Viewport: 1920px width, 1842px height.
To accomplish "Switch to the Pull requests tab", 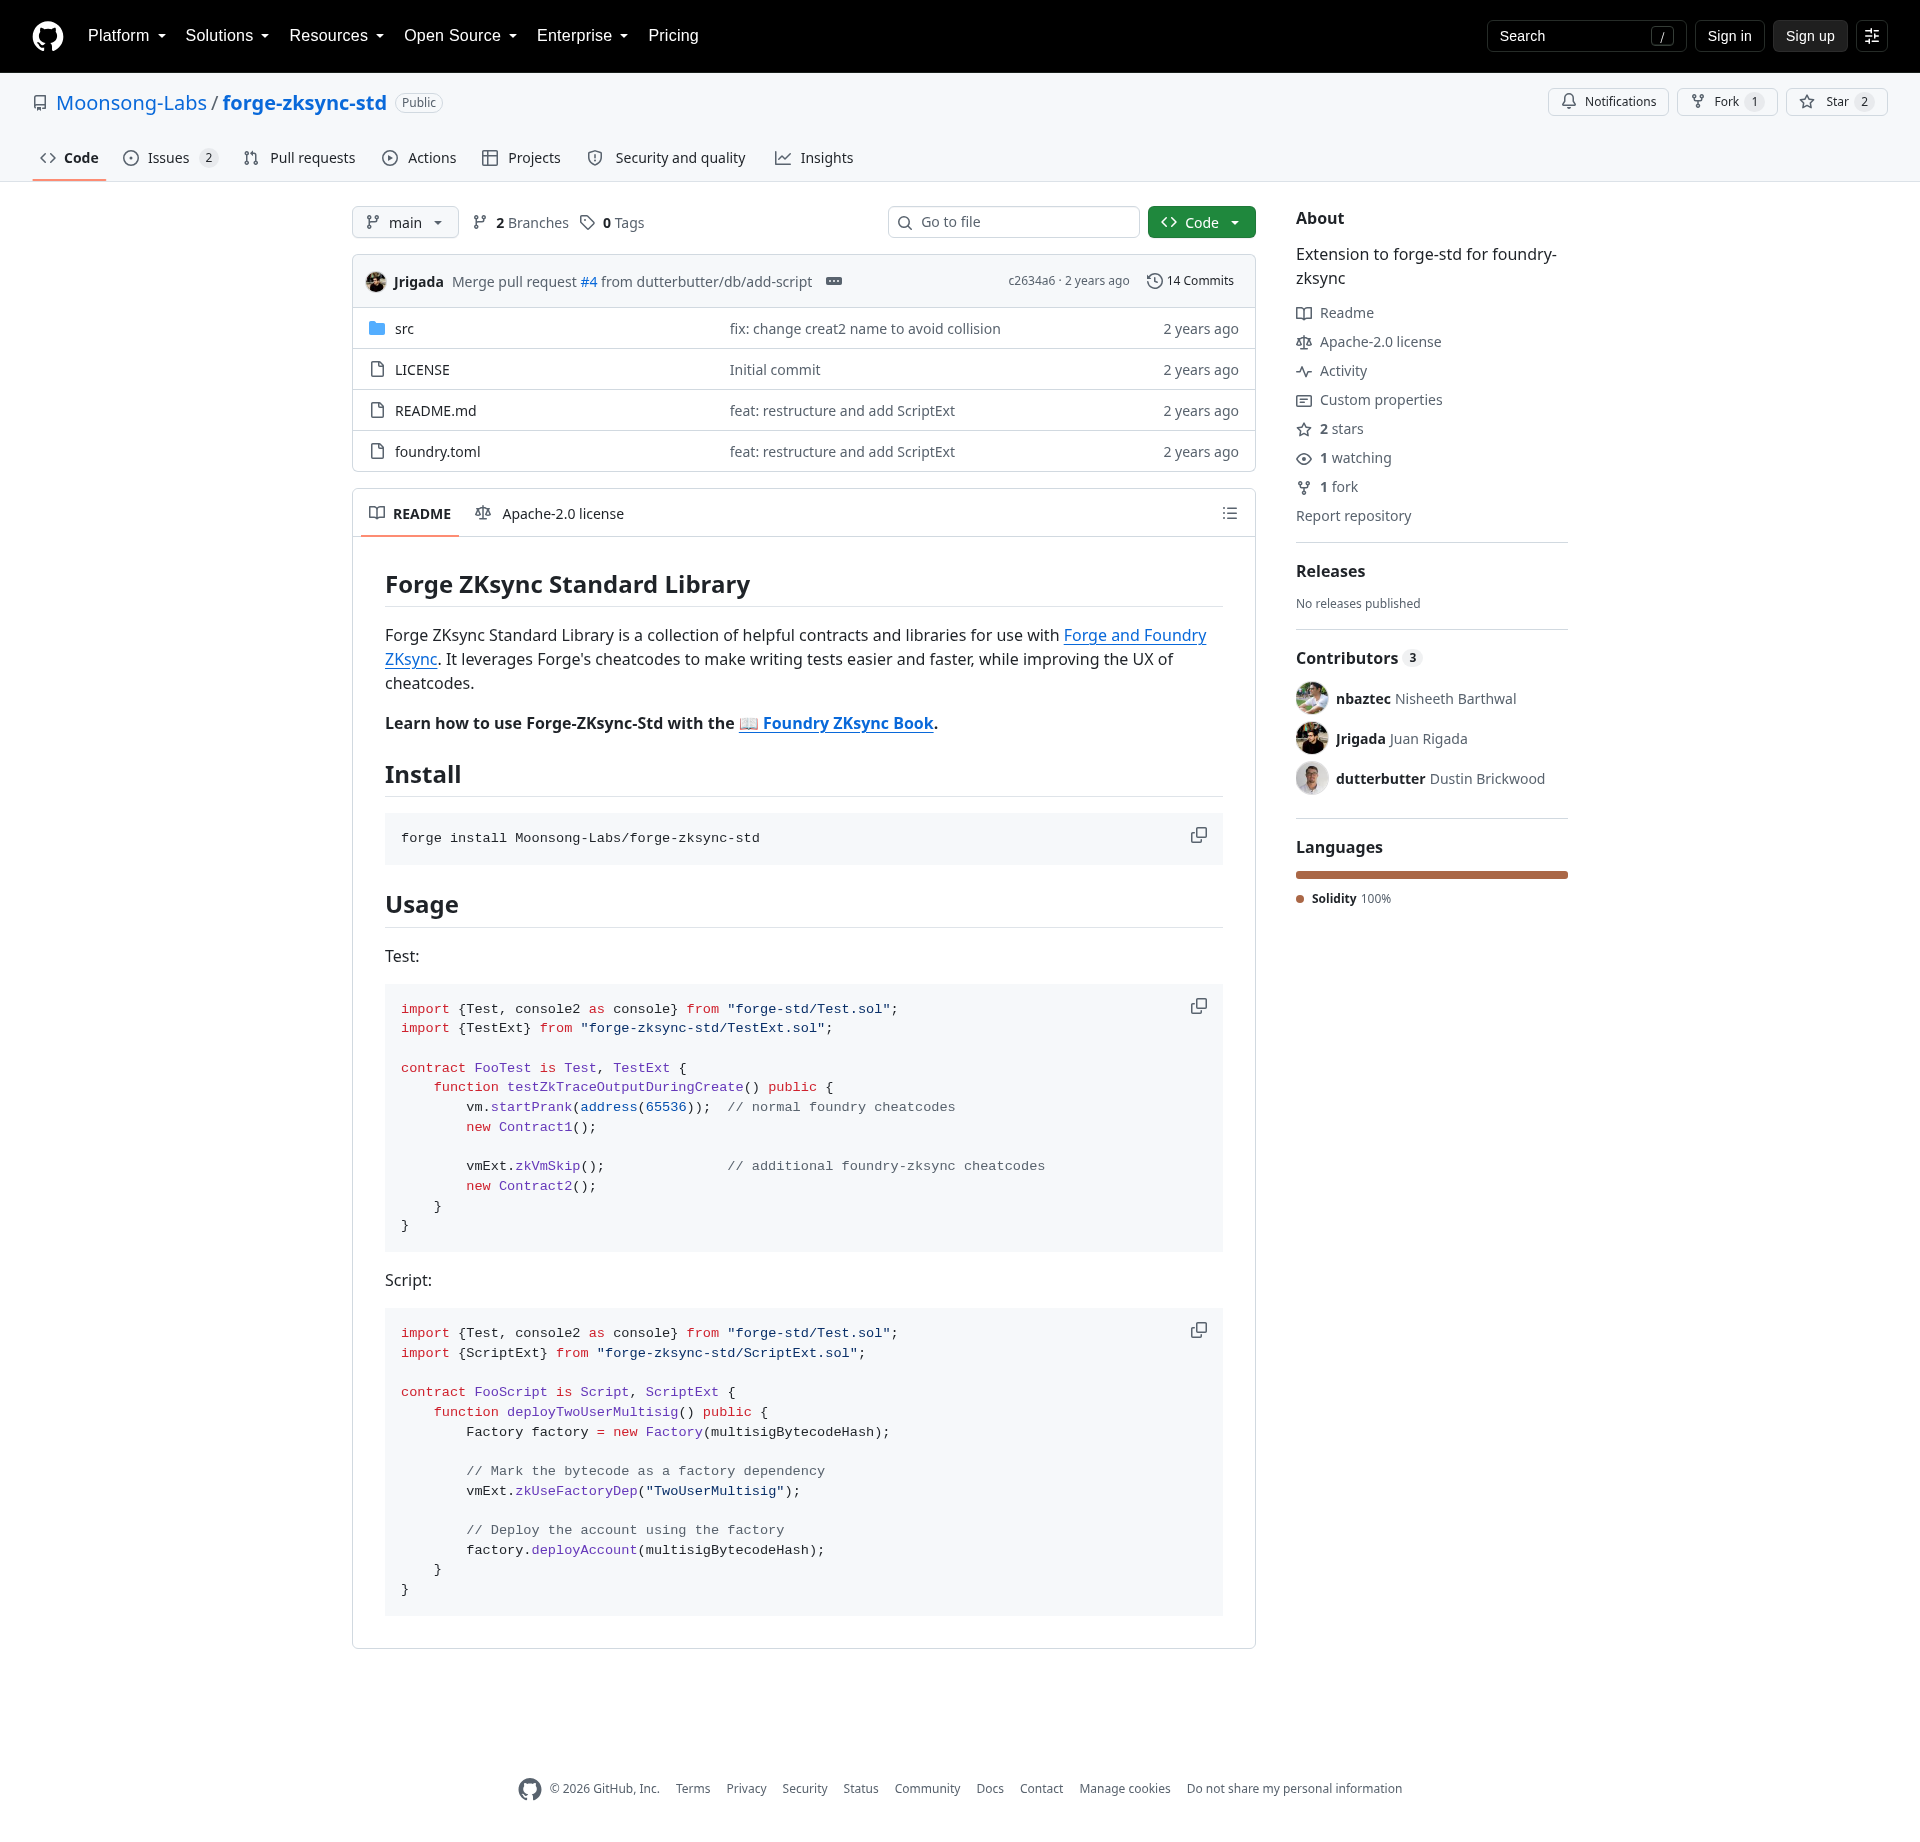I will pos(299,158).
